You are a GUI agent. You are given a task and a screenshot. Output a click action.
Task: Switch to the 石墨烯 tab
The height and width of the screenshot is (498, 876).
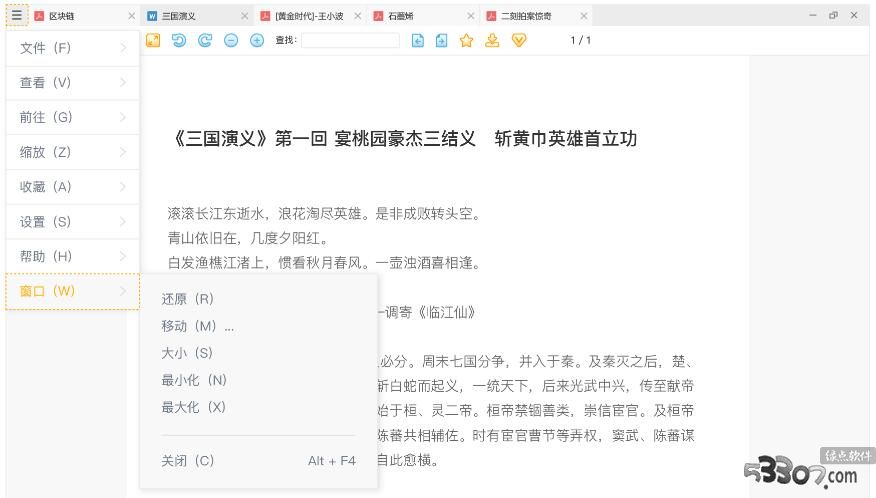click(423, 16)
